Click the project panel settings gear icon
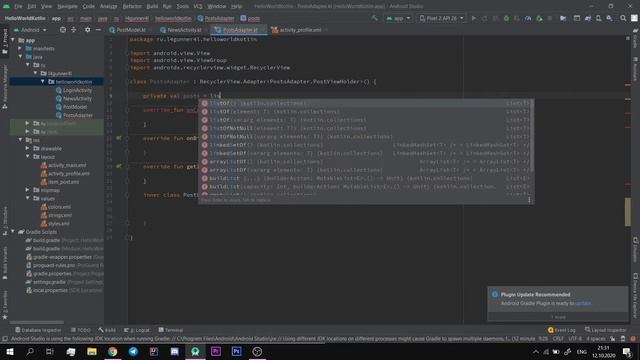Screen dimensions: 640x360 click(x=87, y=30)
